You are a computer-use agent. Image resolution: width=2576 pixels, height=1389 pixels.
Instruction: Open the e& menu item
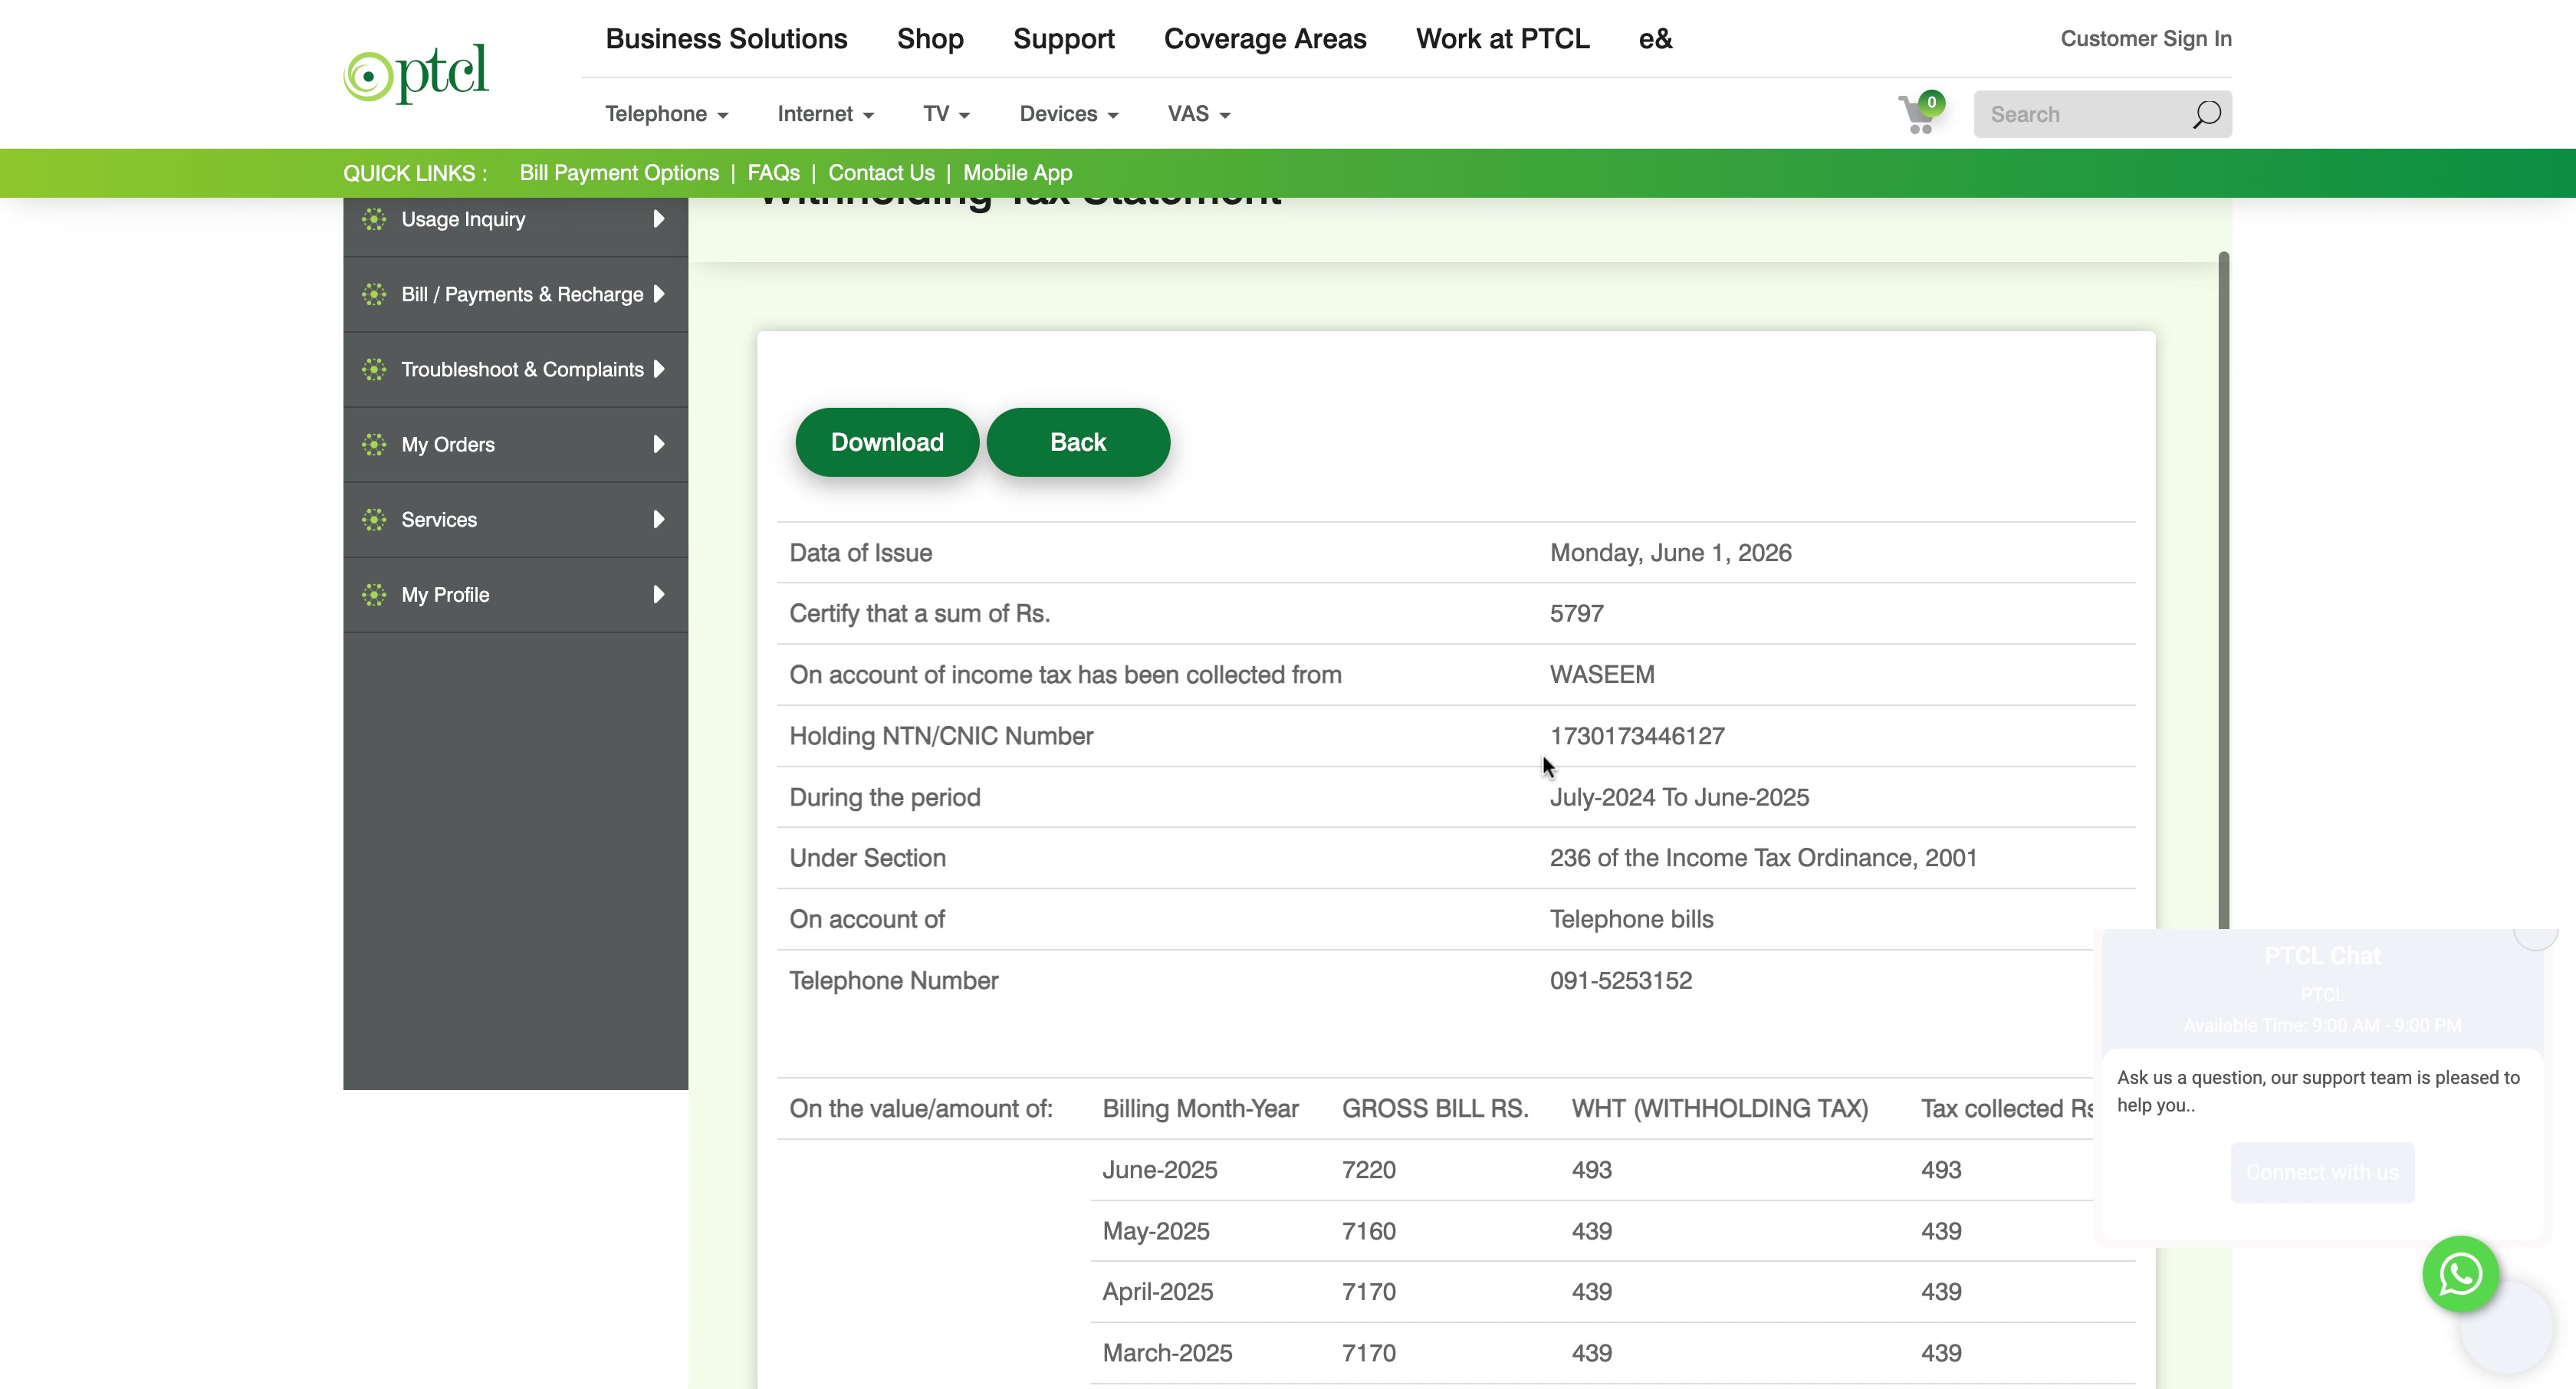point(1655,39)
